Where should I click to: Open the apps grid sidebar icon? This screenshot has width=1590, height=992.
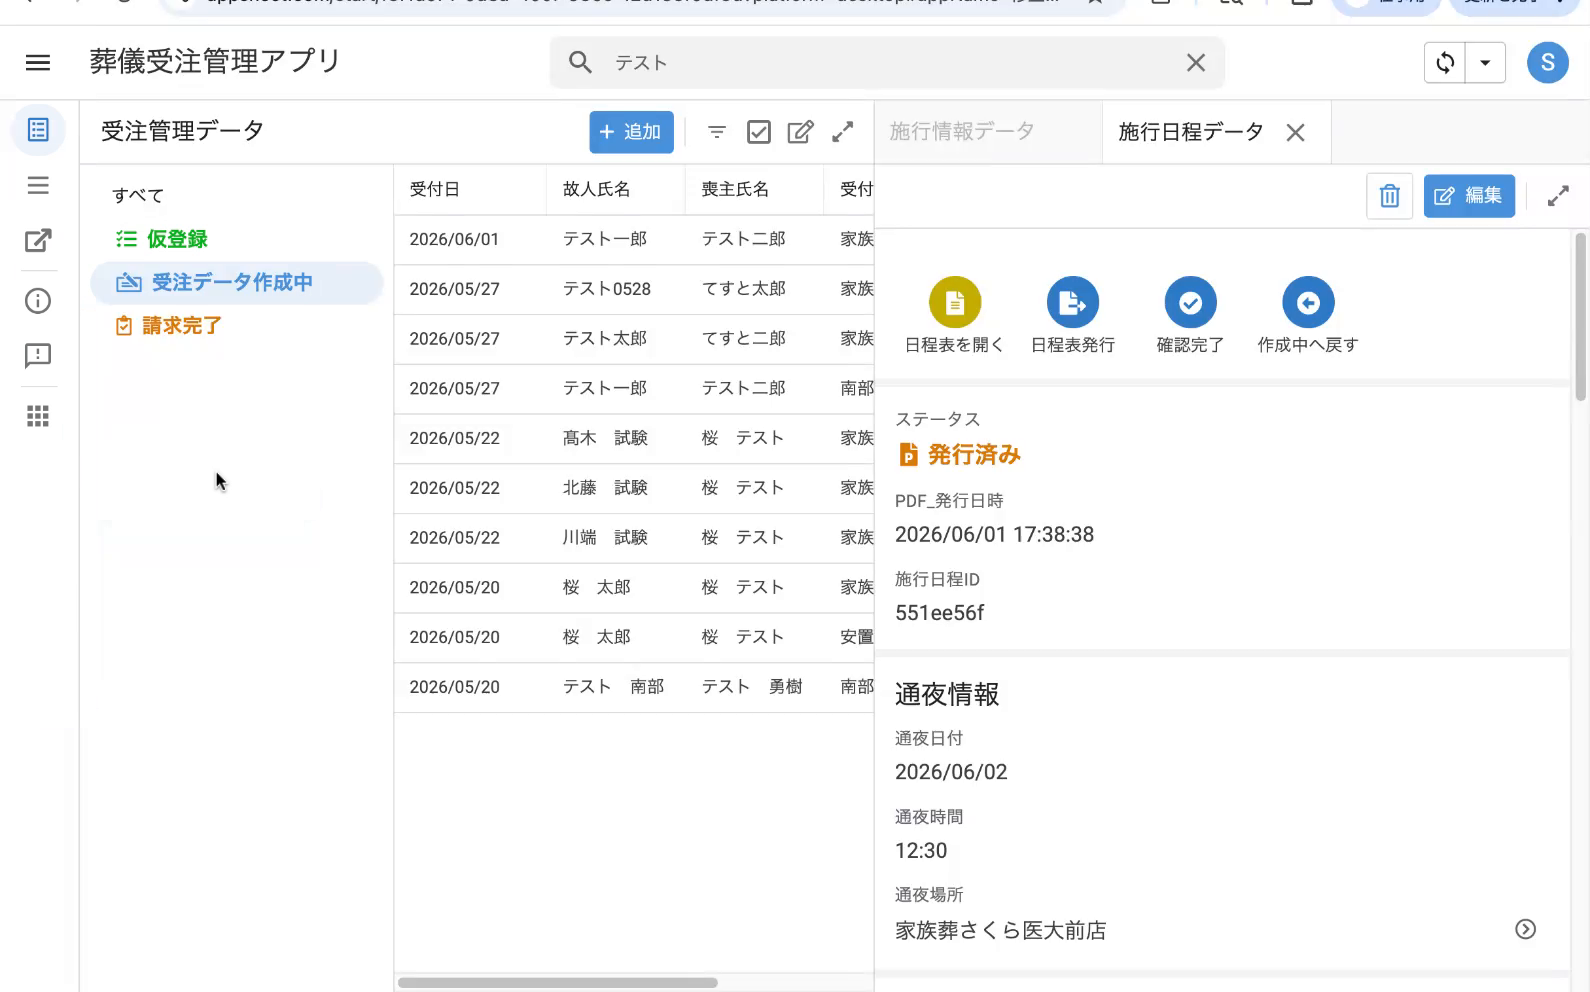pyautogui.click(x=38, y=416)
